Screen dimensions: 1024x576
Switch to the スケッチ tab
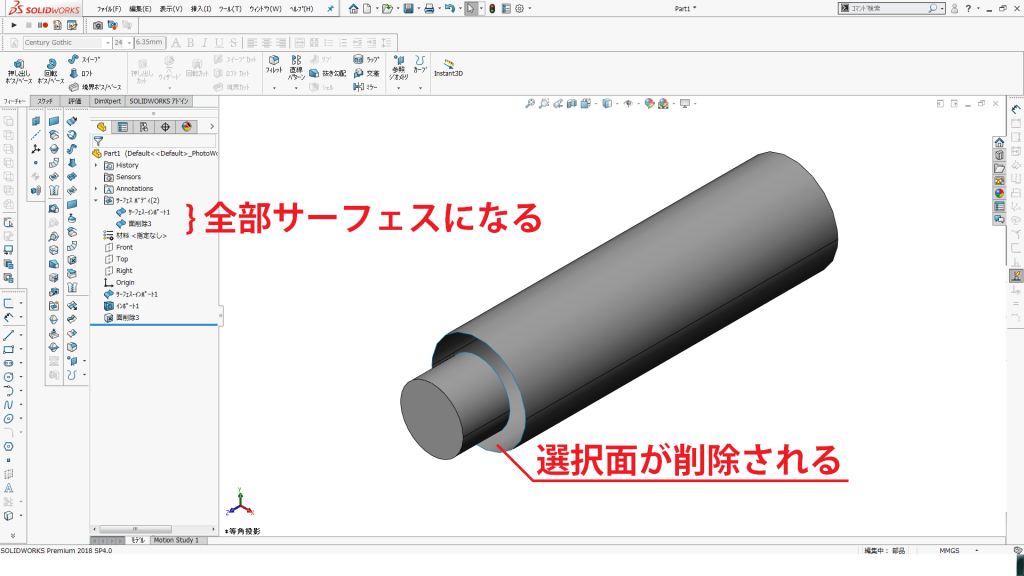pyautogui.click(x=45, y=101)
